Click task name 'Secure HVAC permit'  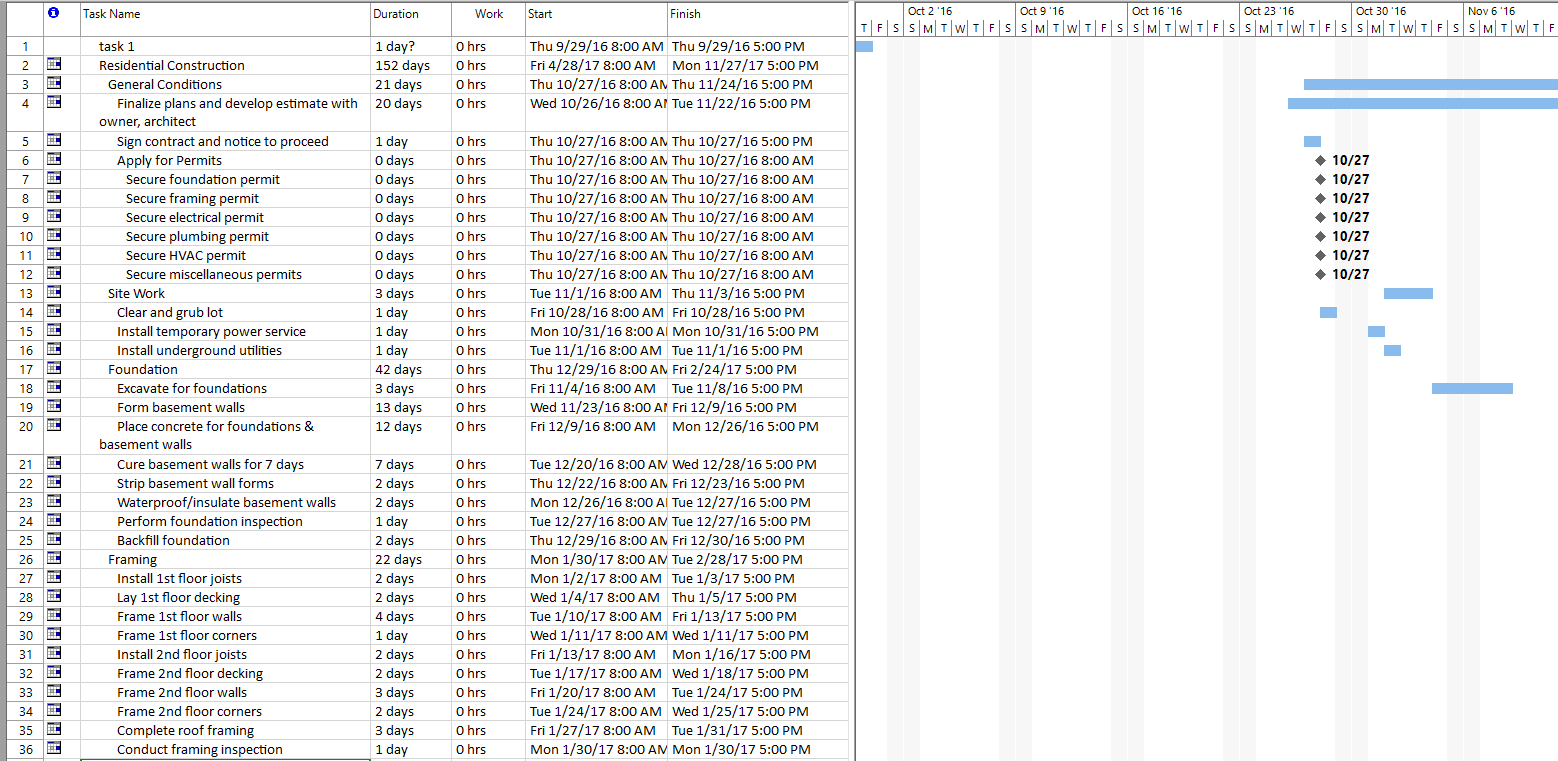[x=186, y=255]
